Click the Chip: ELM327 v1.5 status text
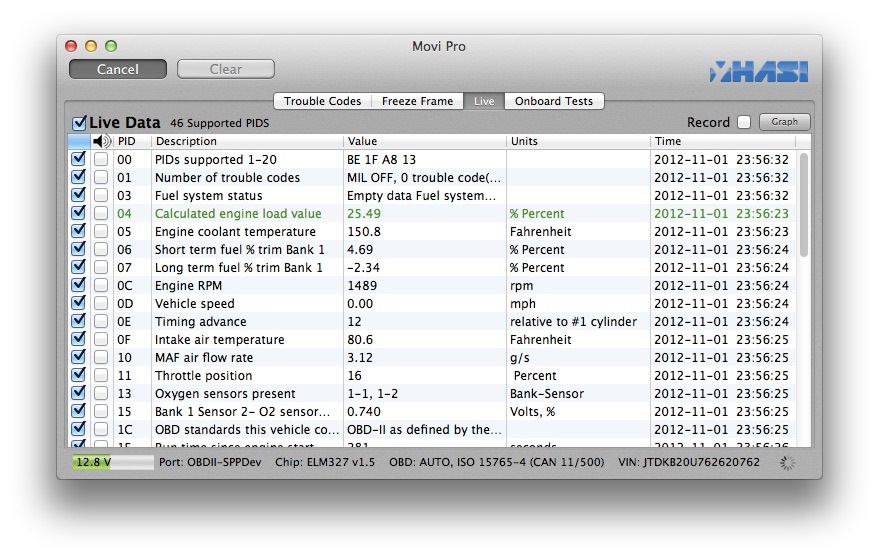Screen dimensions: 879x558 (325, 462)
